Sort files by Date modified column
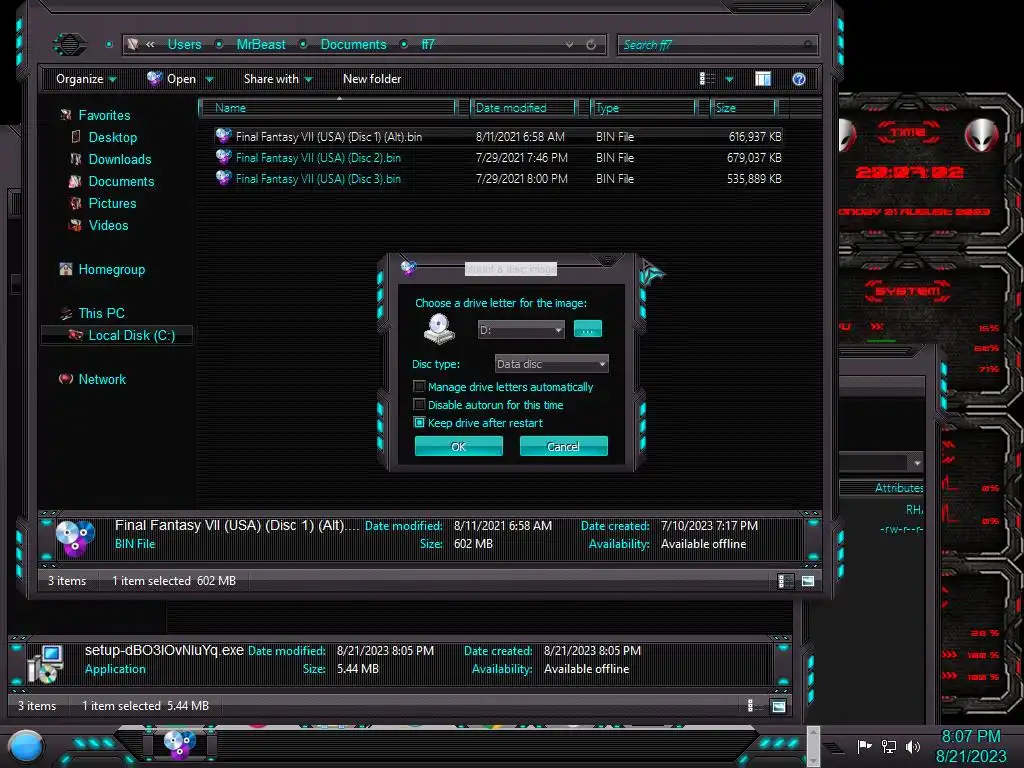 pyautogui.click(x=524, y=108)
